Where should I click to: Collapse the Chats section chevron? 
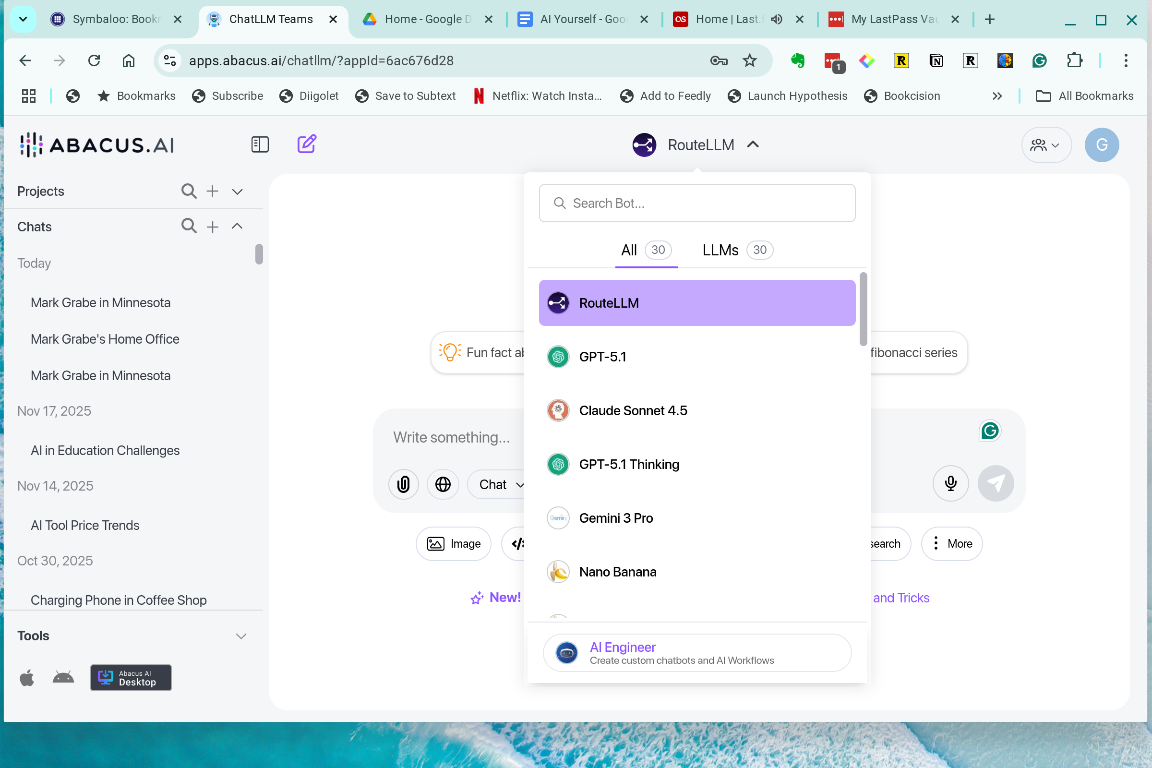pyautogui.click(x=237, y=227)
